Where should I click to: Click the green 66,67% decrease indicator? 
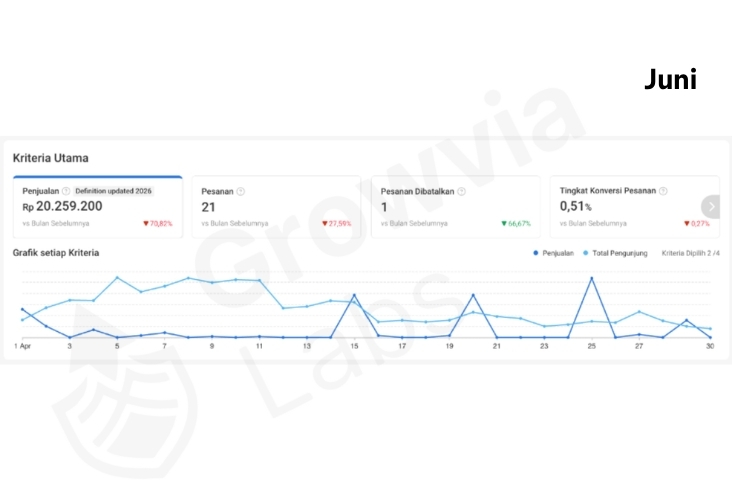[516, 224]
